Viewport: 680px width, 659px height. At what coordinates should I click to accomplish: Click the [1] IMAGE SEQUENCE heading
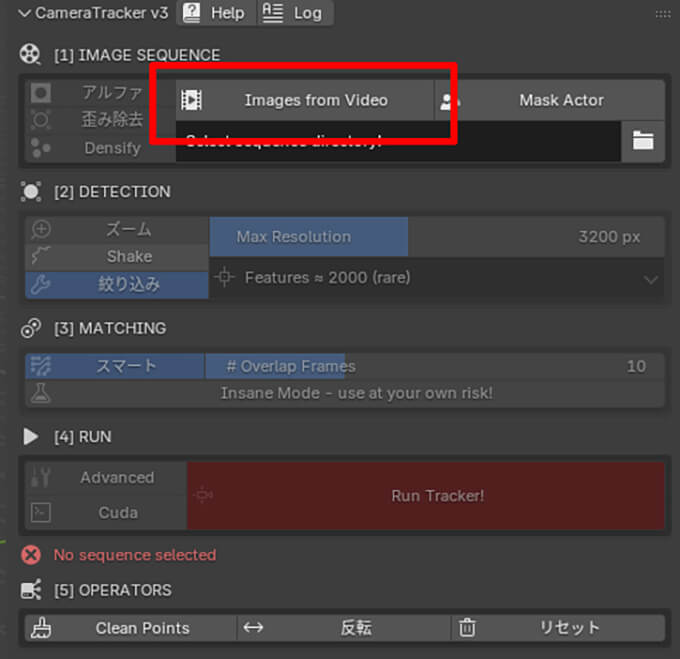(x=137, y=55)
